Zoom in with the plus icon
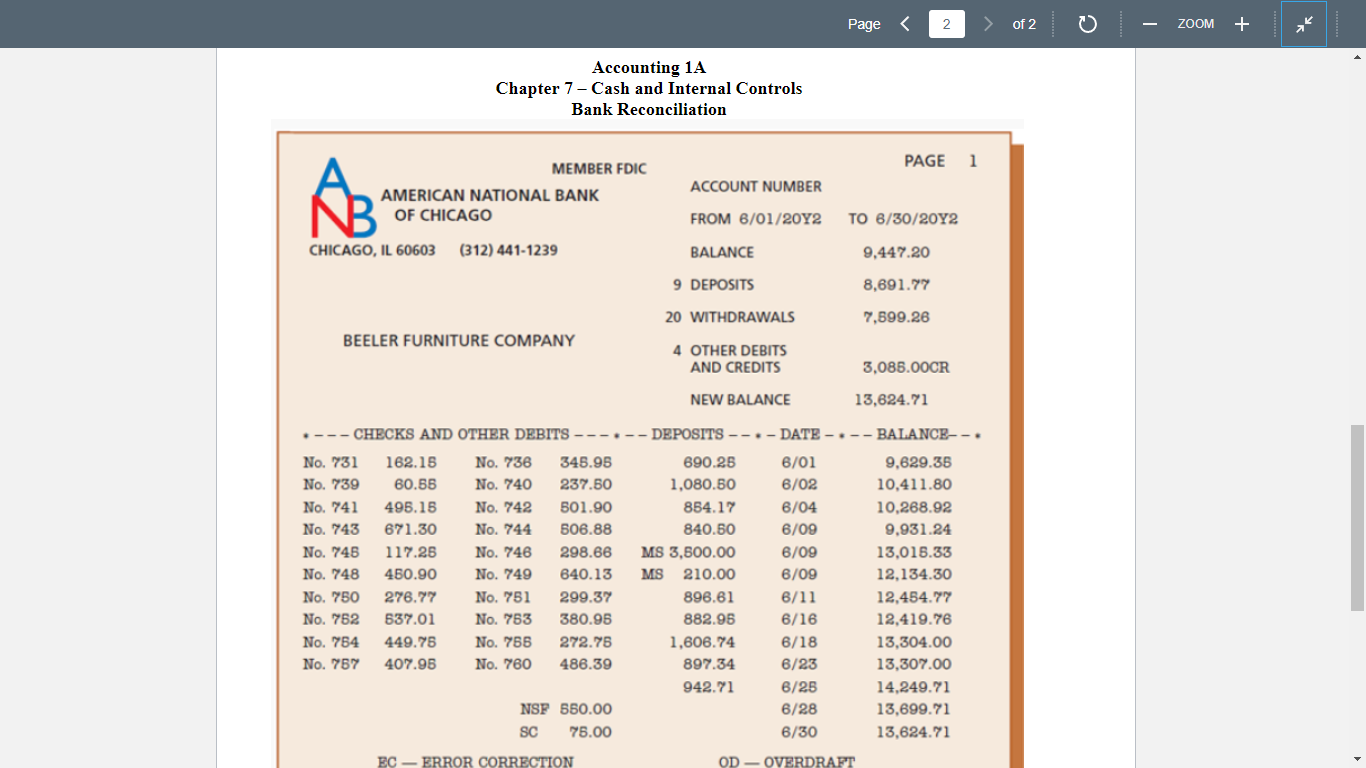 pos(1241,24)
